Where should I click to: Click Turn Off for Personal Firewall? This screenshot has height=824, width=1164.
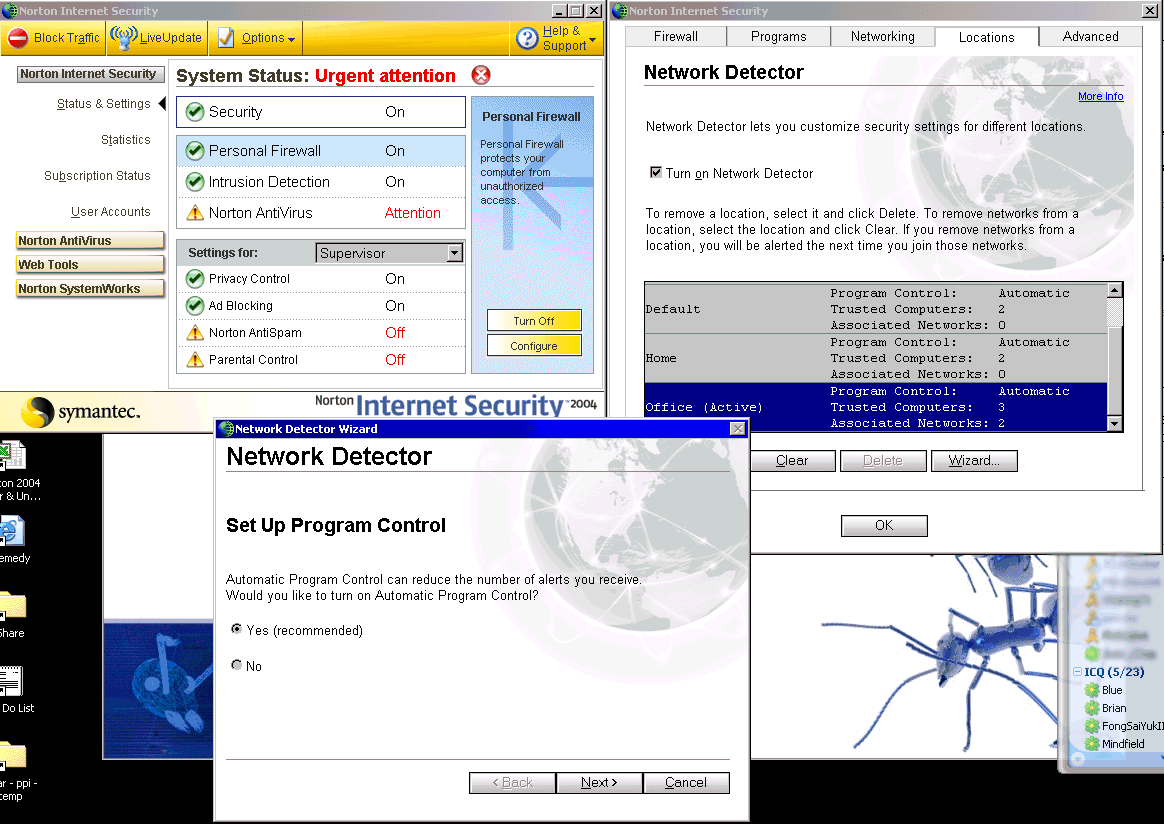tap(534, 321)
